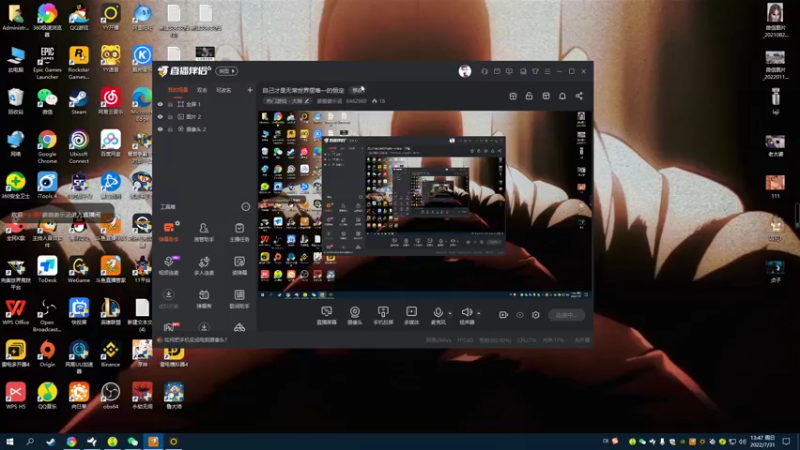Image resolution: width=800 pixels, height=450 pixels.
Task: Open Steam from the desktop
Action: (79, 102)
